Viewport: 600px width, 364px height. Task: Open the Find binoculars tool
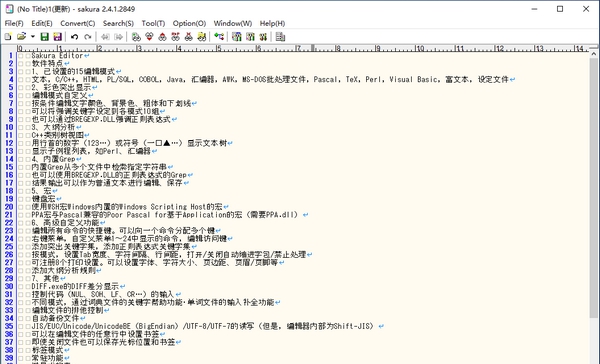pyautogui.click(x=136, y=37)
